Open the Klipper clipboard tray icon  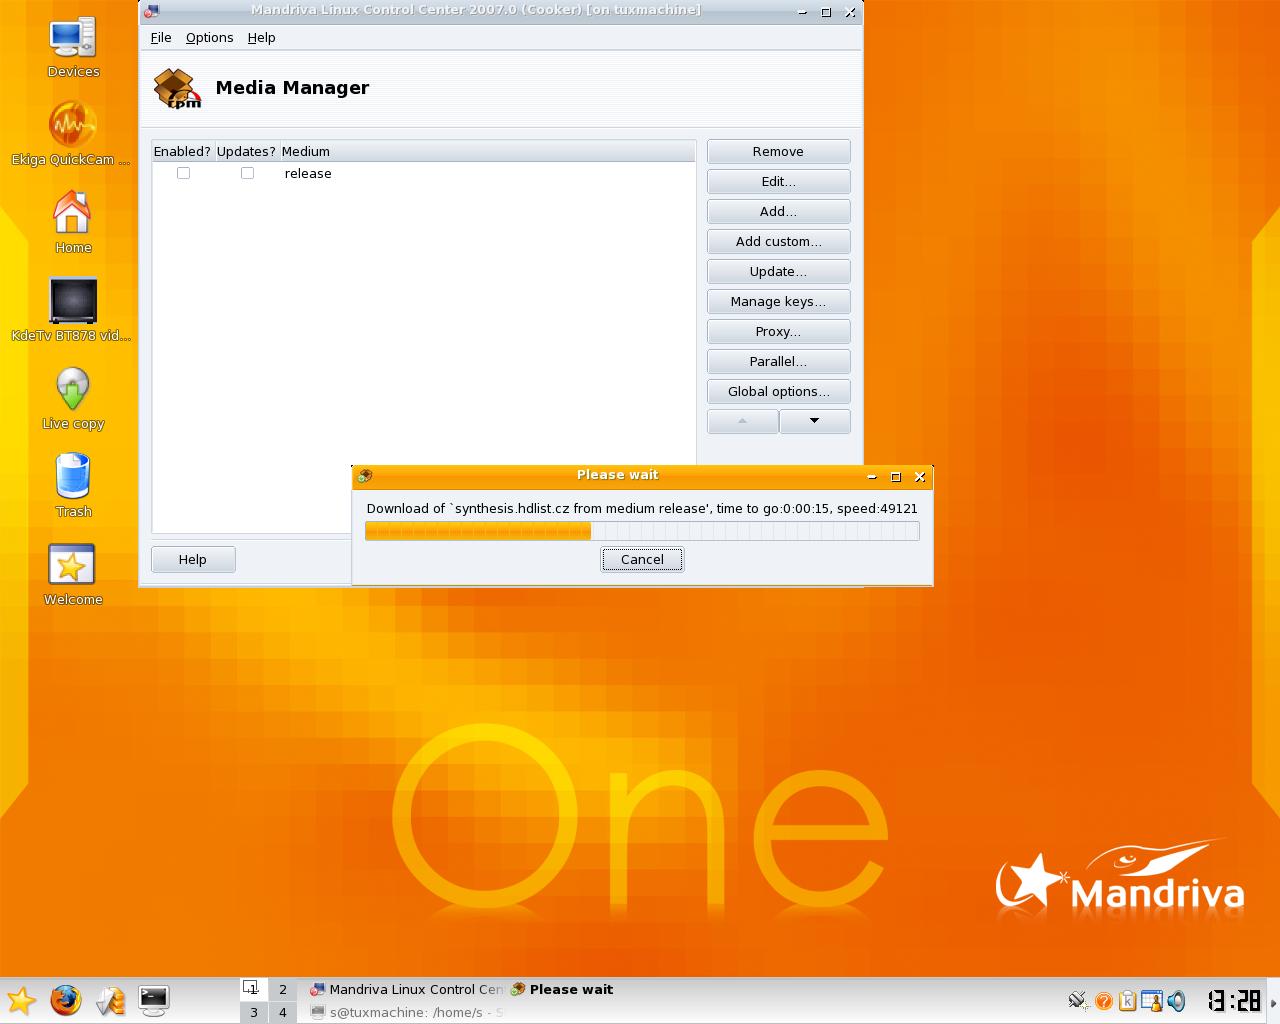click(x=1128, y=1000)
